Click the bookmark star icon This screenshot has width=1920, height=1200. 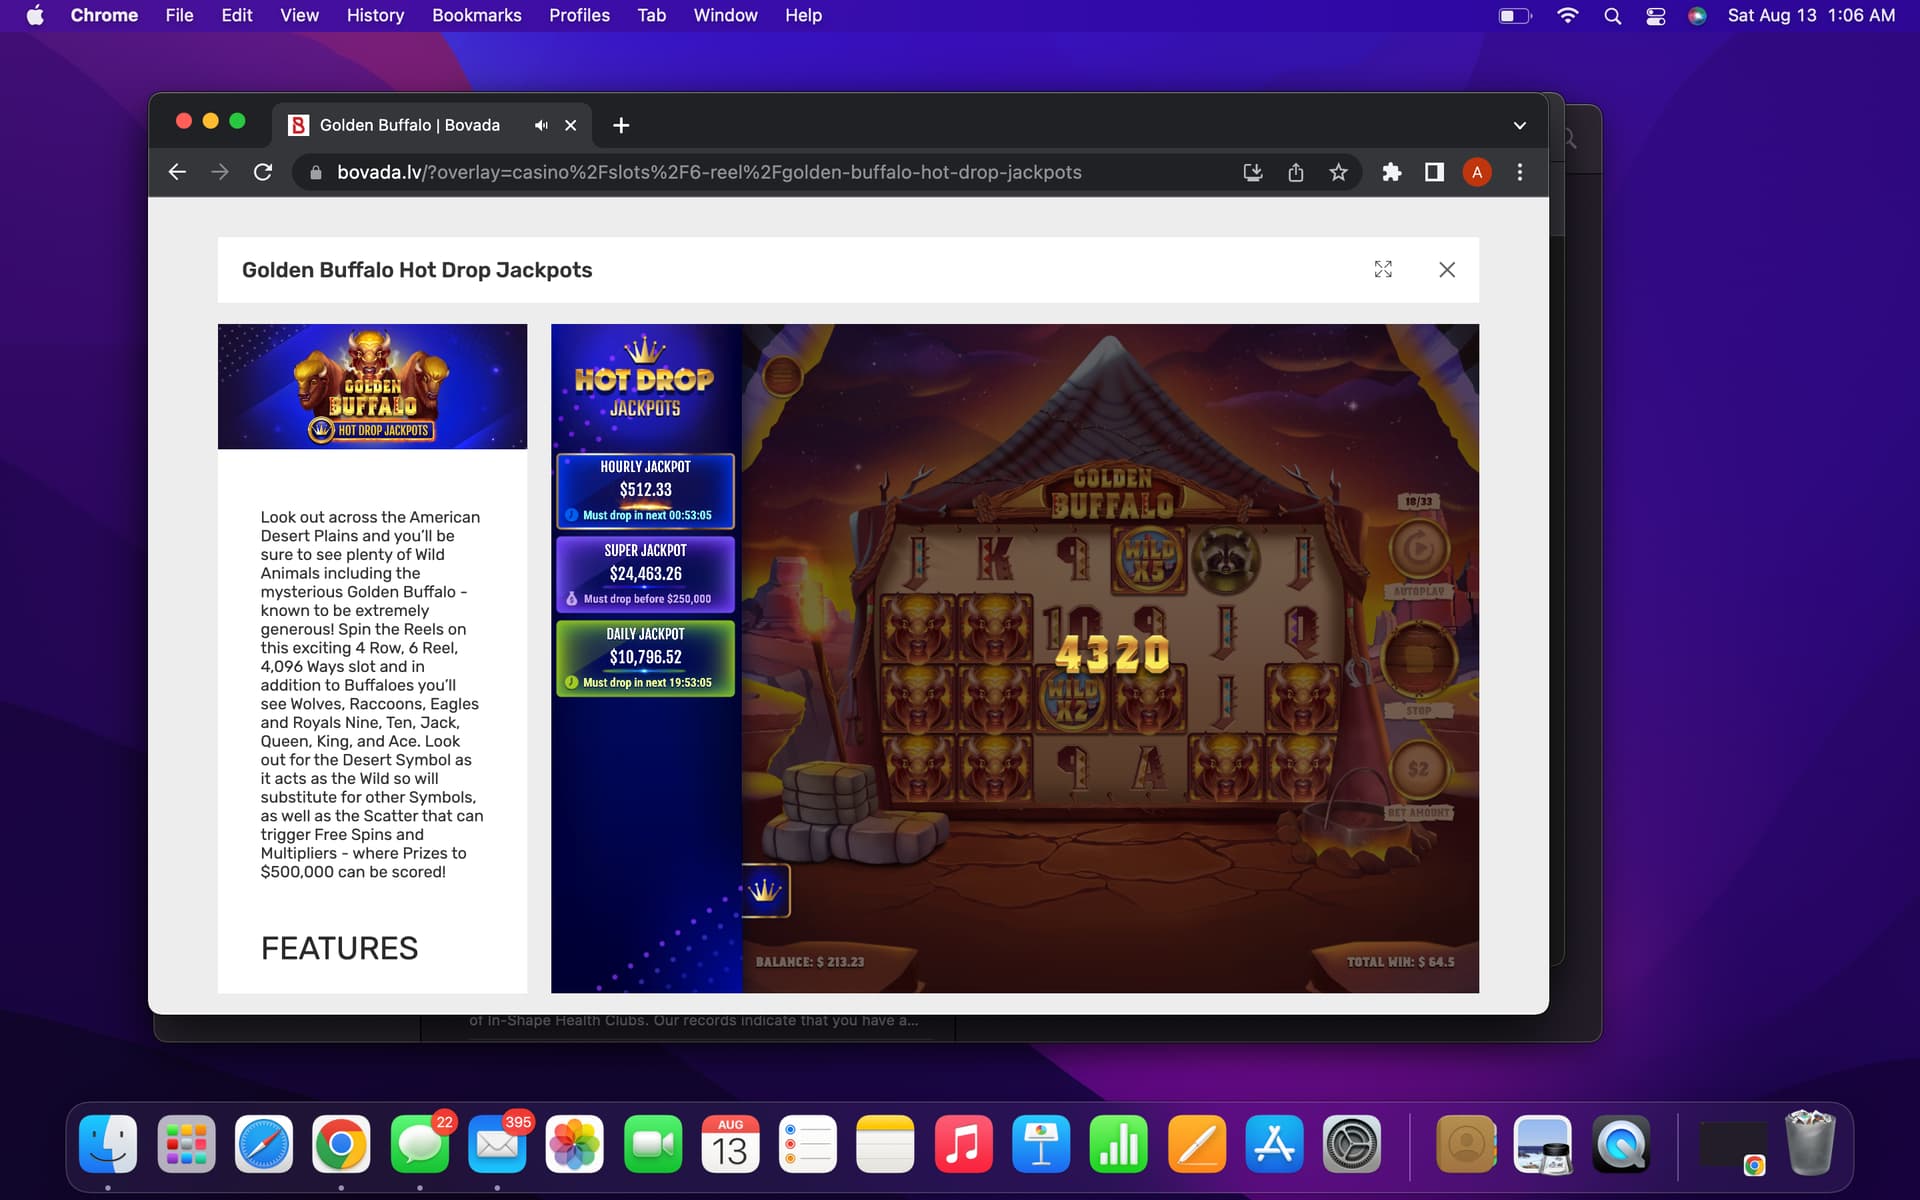(x=1338, y=172)
